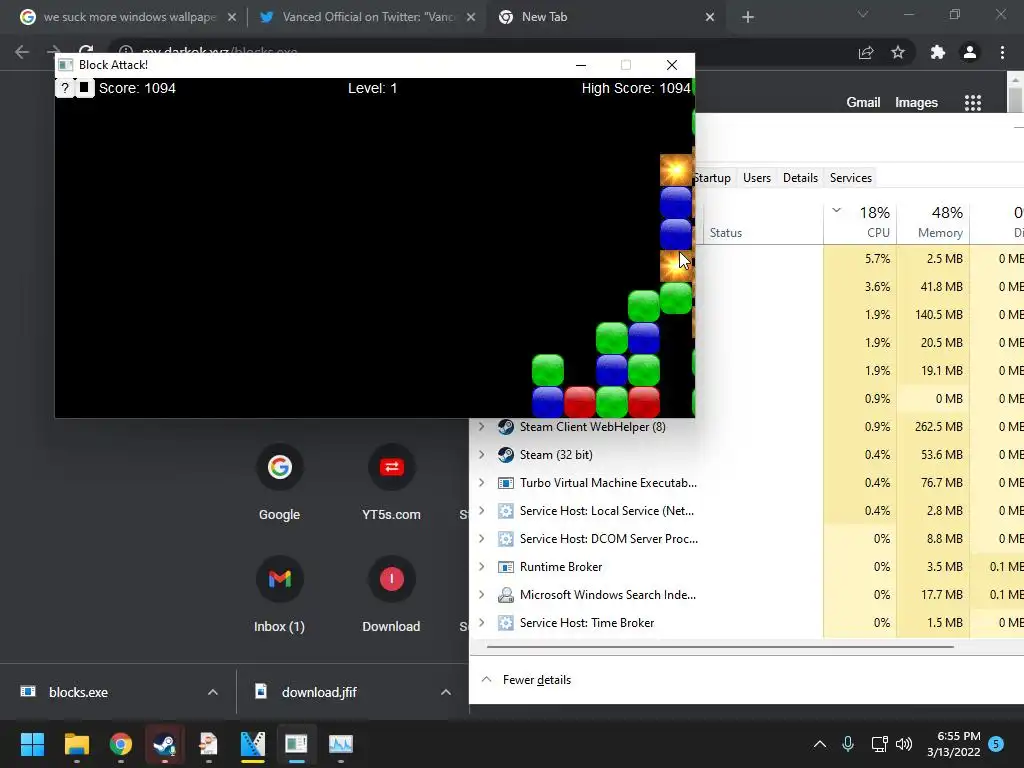Screen dimensions: 1024x768
Task: Select the Runtime Broker process name
Action: [x=561, y=567]
